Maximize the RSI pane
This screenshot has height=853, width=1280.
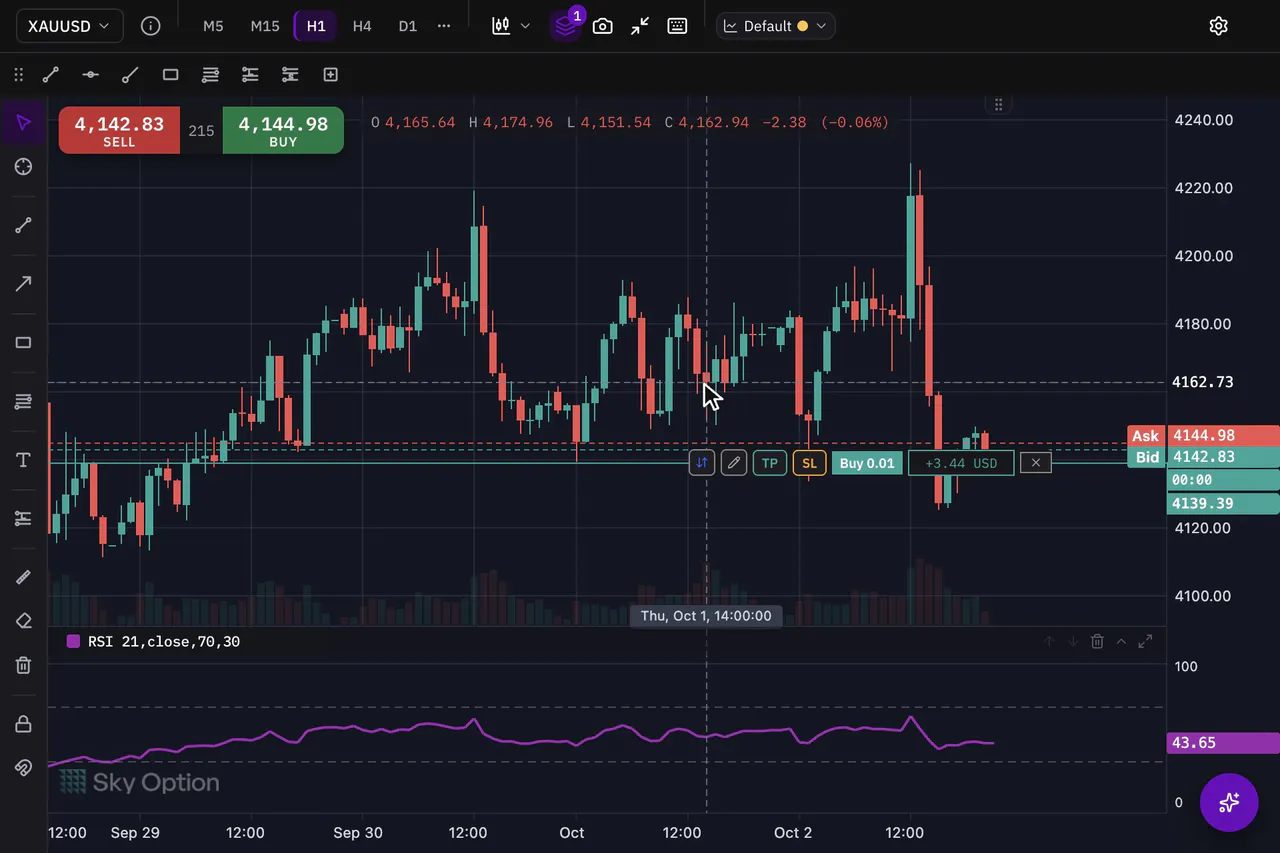[1146, 642]
